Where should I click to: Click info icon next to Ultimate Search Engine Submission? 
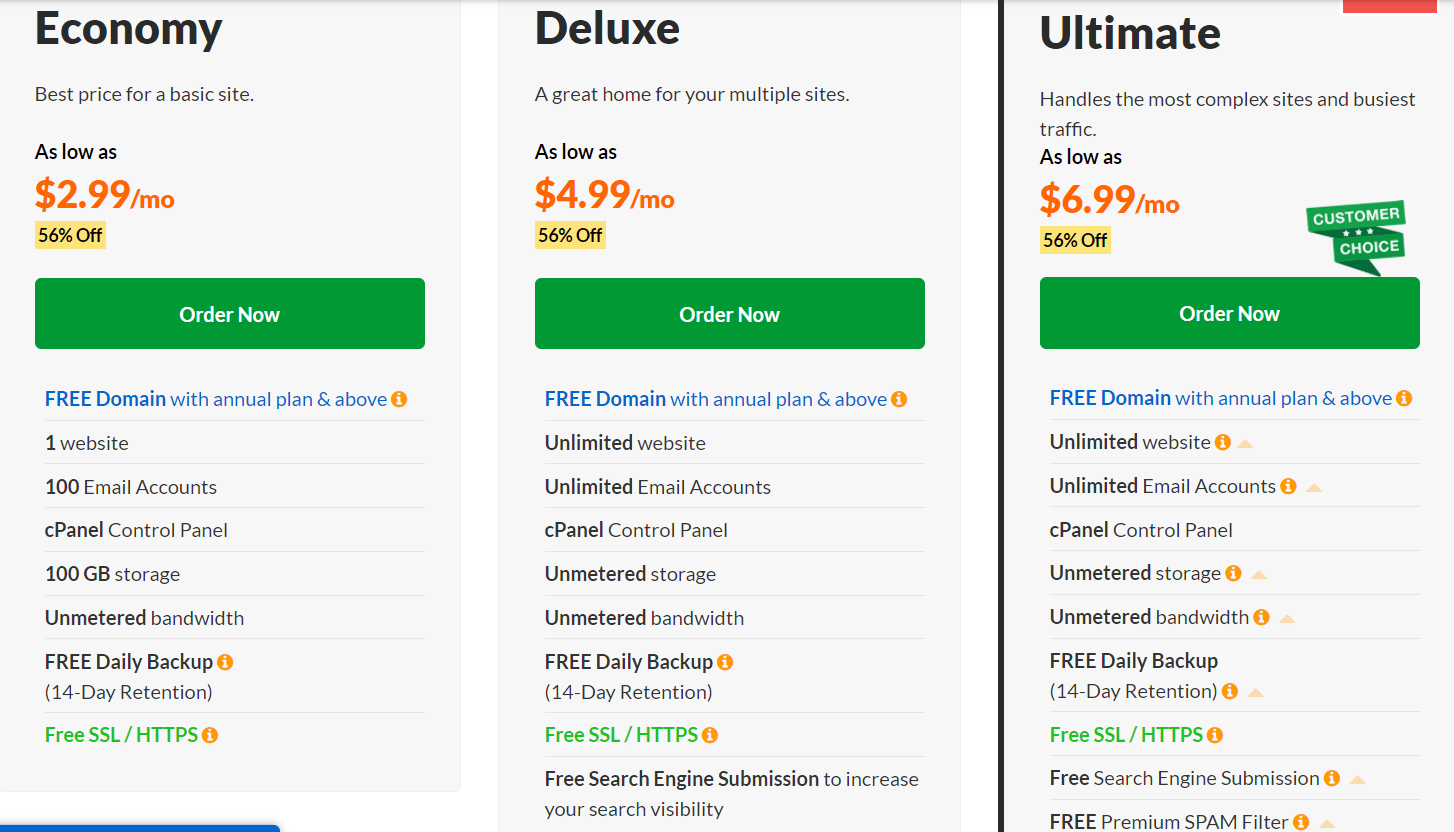pos(1332,778)
